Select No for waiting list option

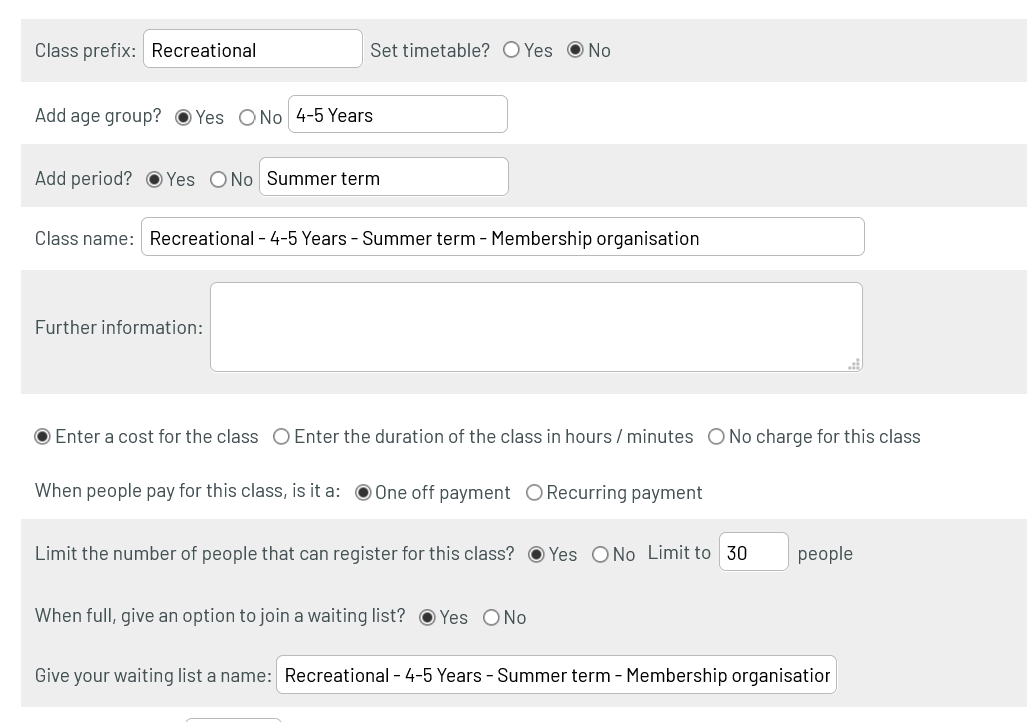(491, 618)
